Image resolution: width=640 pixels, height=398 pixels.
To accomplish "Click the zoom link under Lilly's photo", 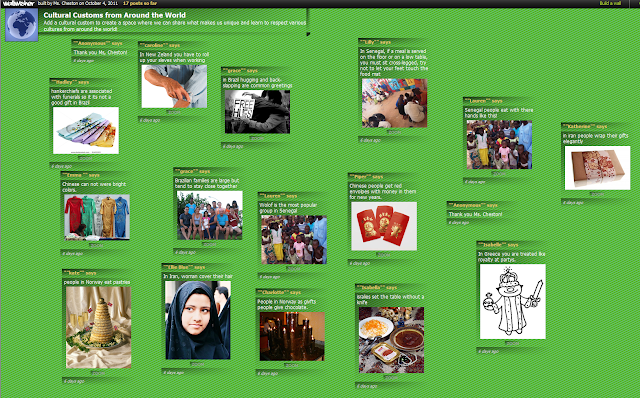I will [394, 131].
